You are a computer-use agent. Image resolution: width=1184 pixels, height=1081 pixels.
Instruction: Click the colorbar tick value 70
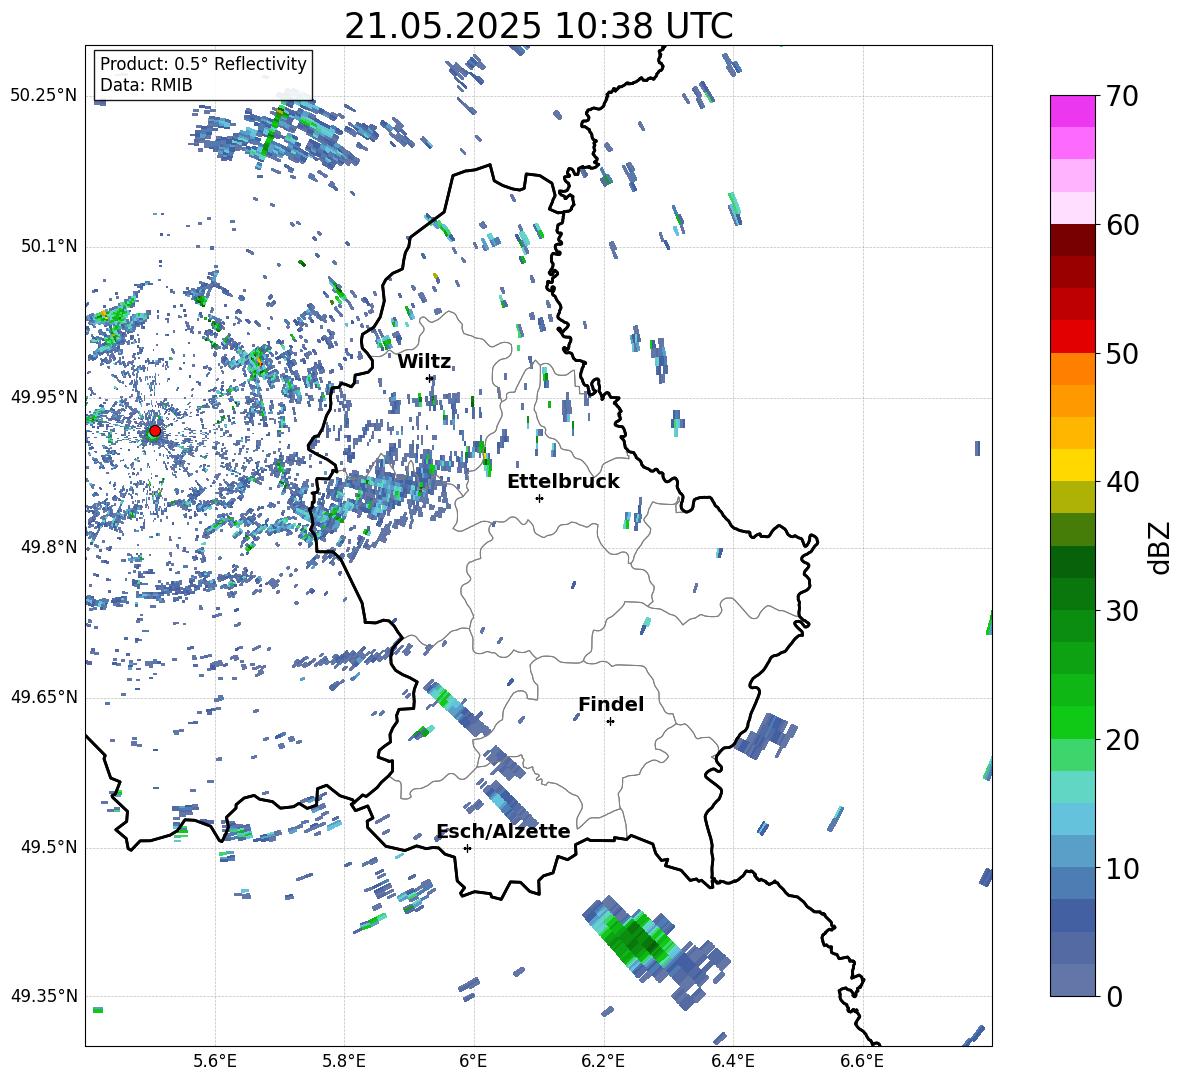(x=1122, y=96)
